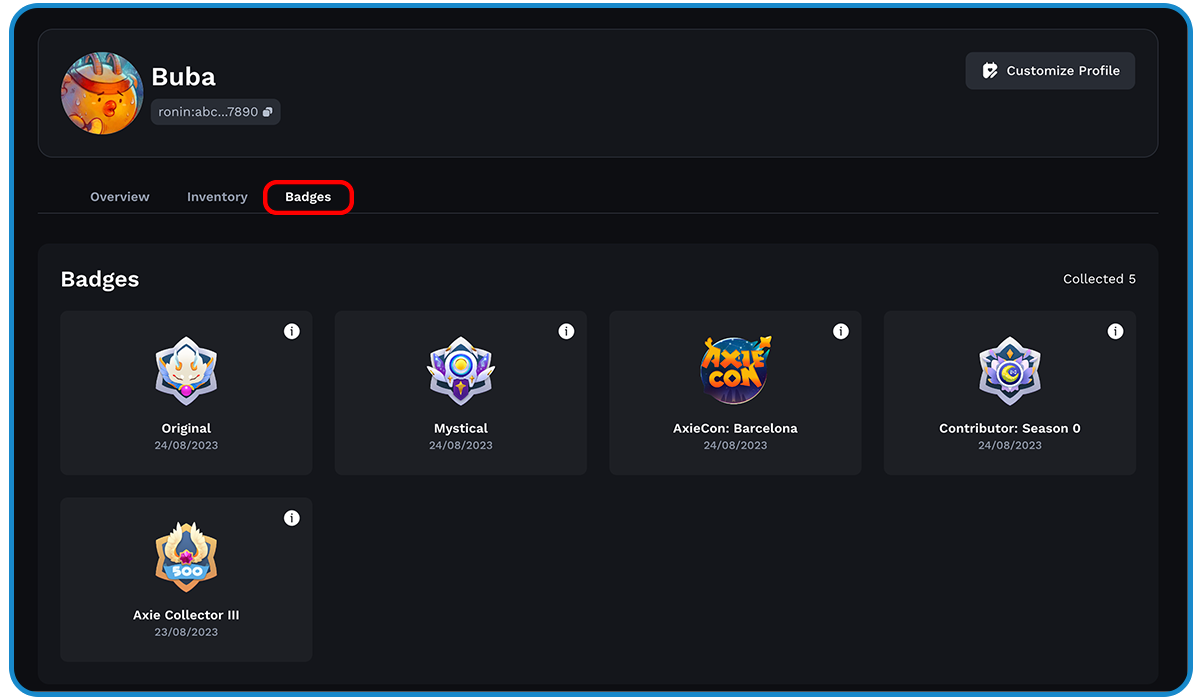
Task: Click info icon on the Mystical badge card
Action: click(x=566, y=331)
